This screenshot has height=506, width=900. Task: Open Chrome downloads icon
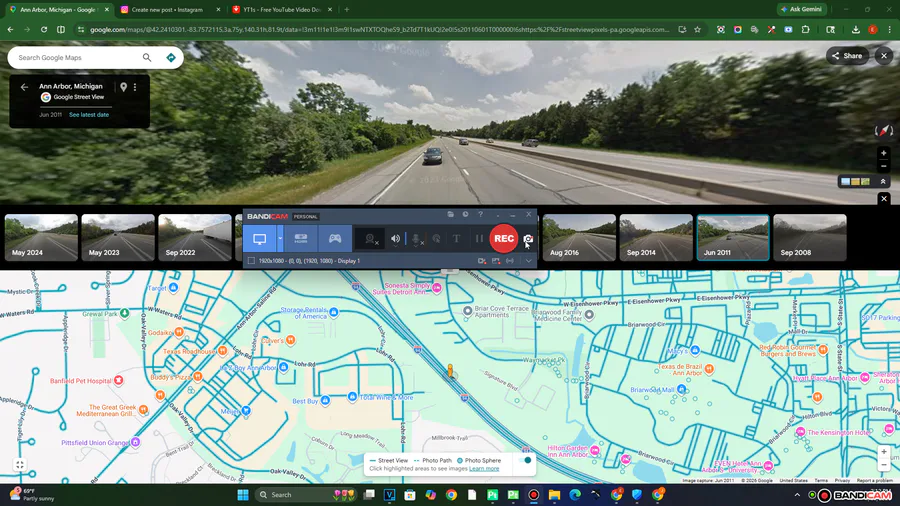coord(856,29)
